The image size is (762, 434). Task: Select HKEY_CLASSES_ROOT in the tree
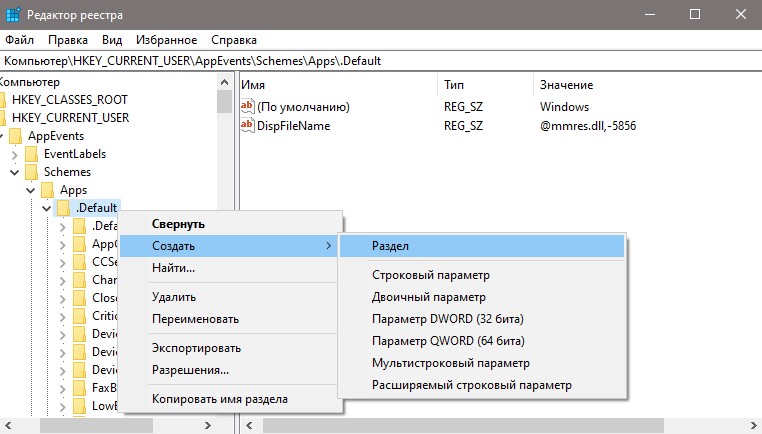[69, 100]
